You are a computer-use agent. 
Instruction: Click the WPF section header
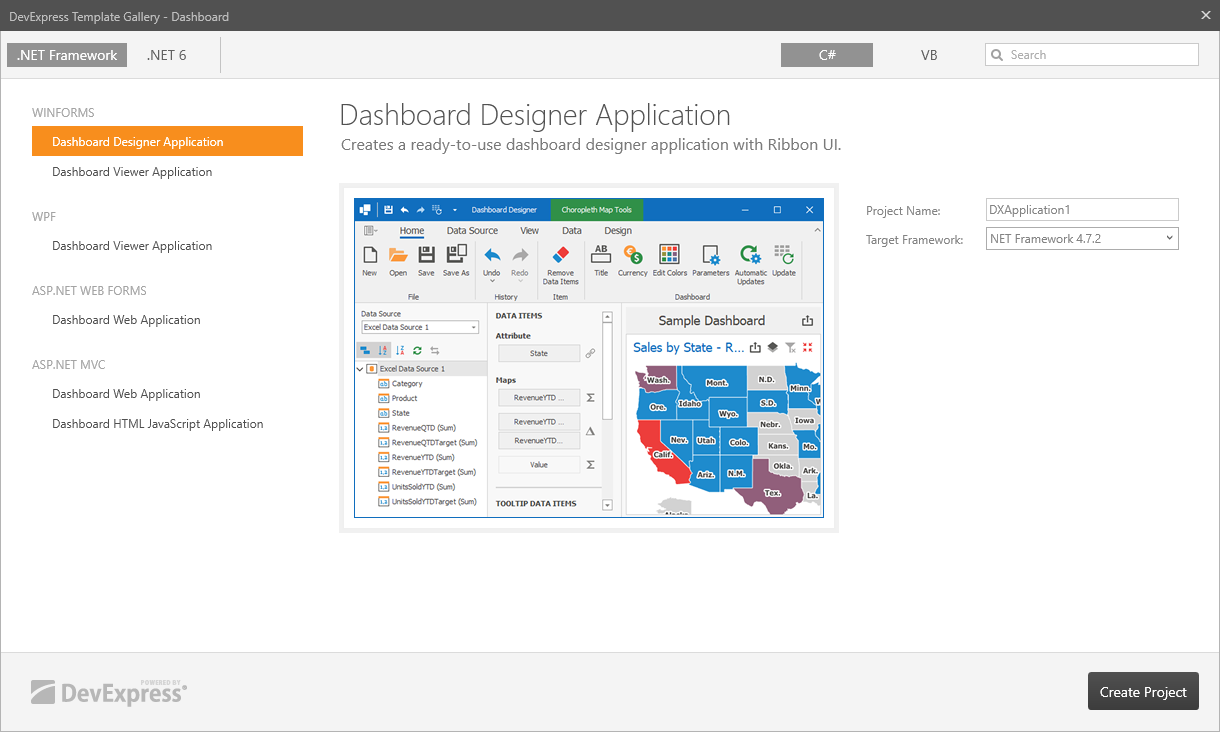(x=44, y=217)
